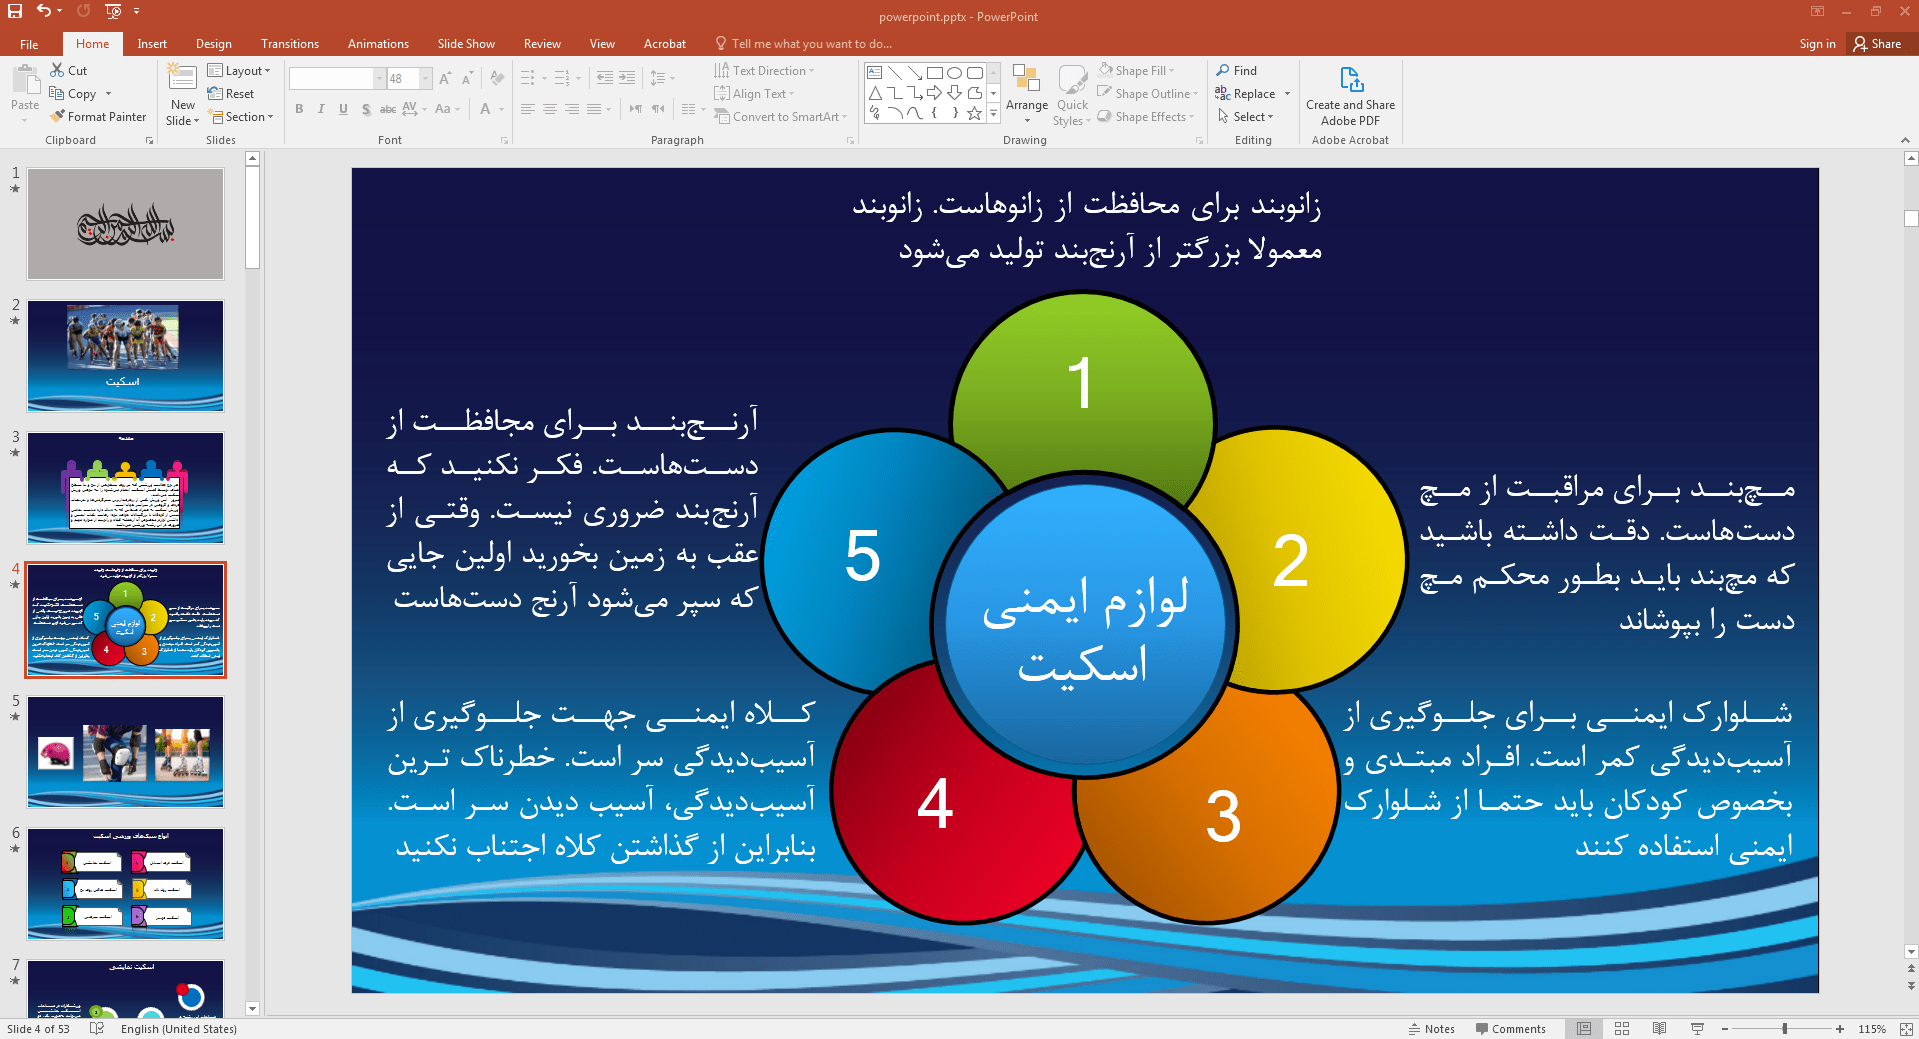Toggle Italic formatting

pos(321,109)
